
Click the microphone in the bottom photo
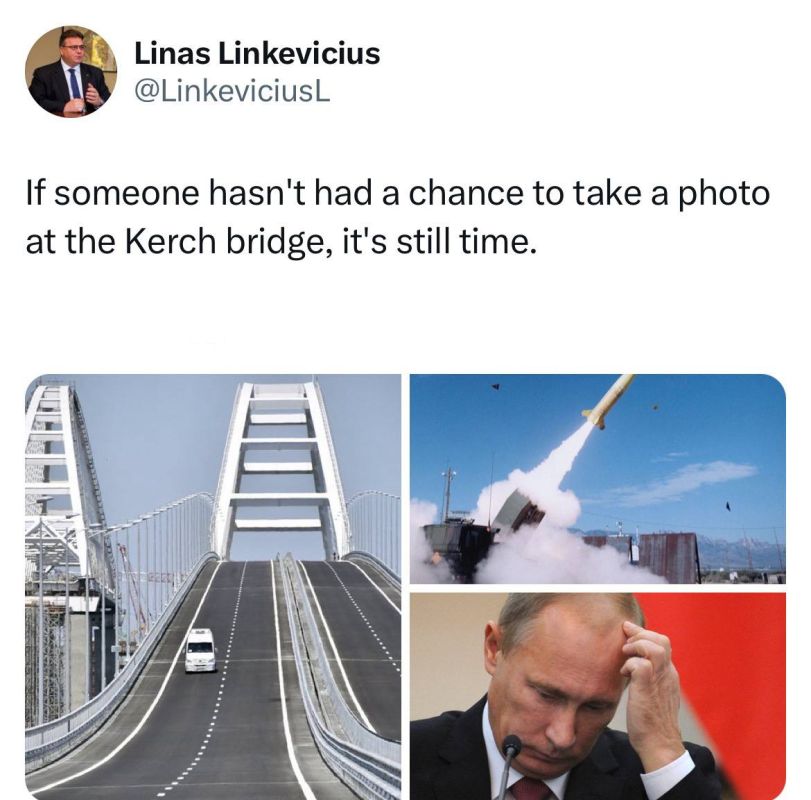pyautogui.click(x=507, y=765)
